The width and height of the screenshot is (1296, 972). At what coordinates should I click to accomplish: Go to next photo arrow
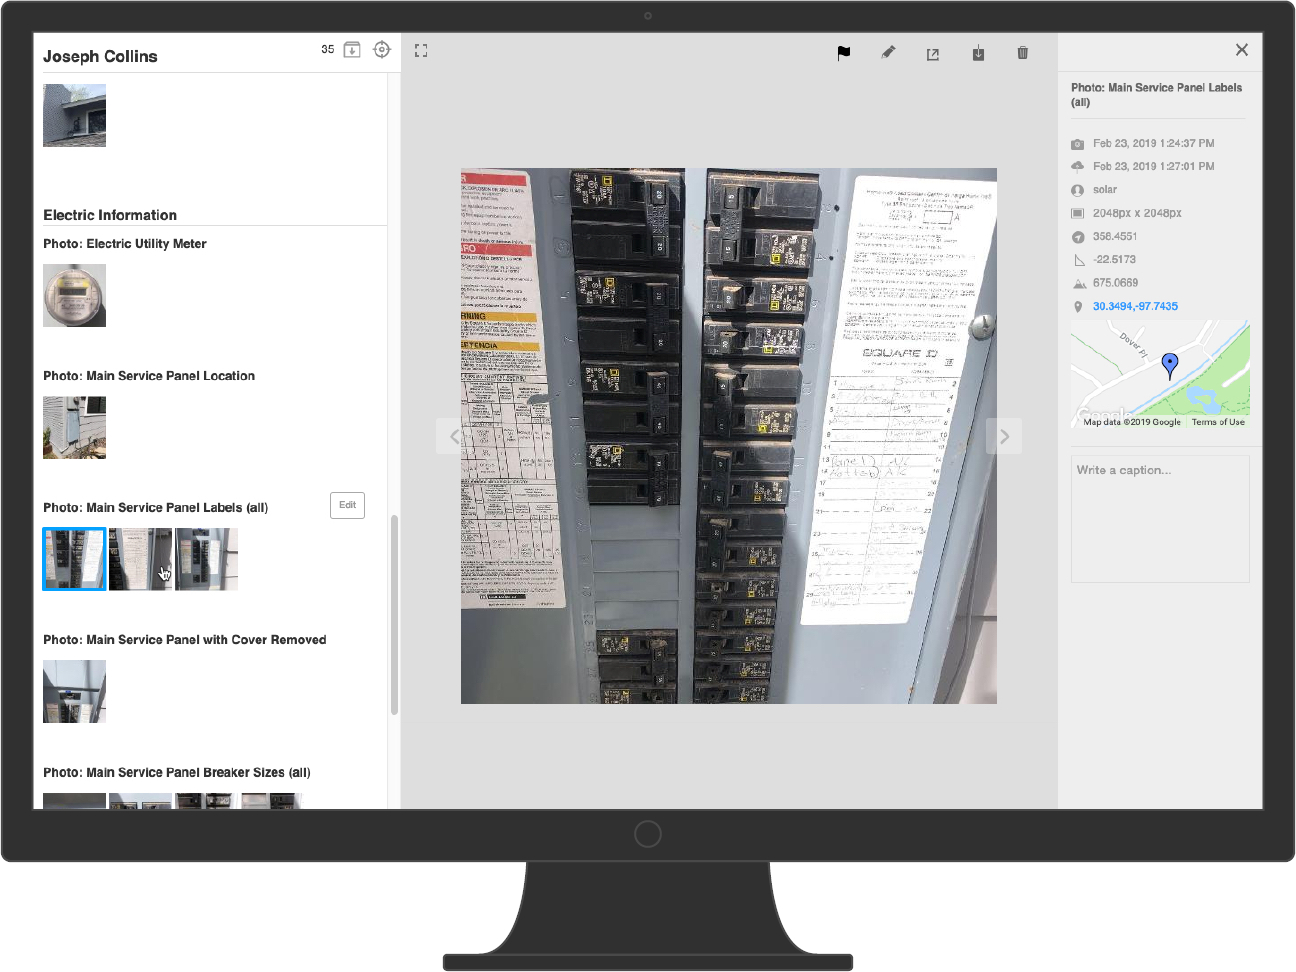1004,436
